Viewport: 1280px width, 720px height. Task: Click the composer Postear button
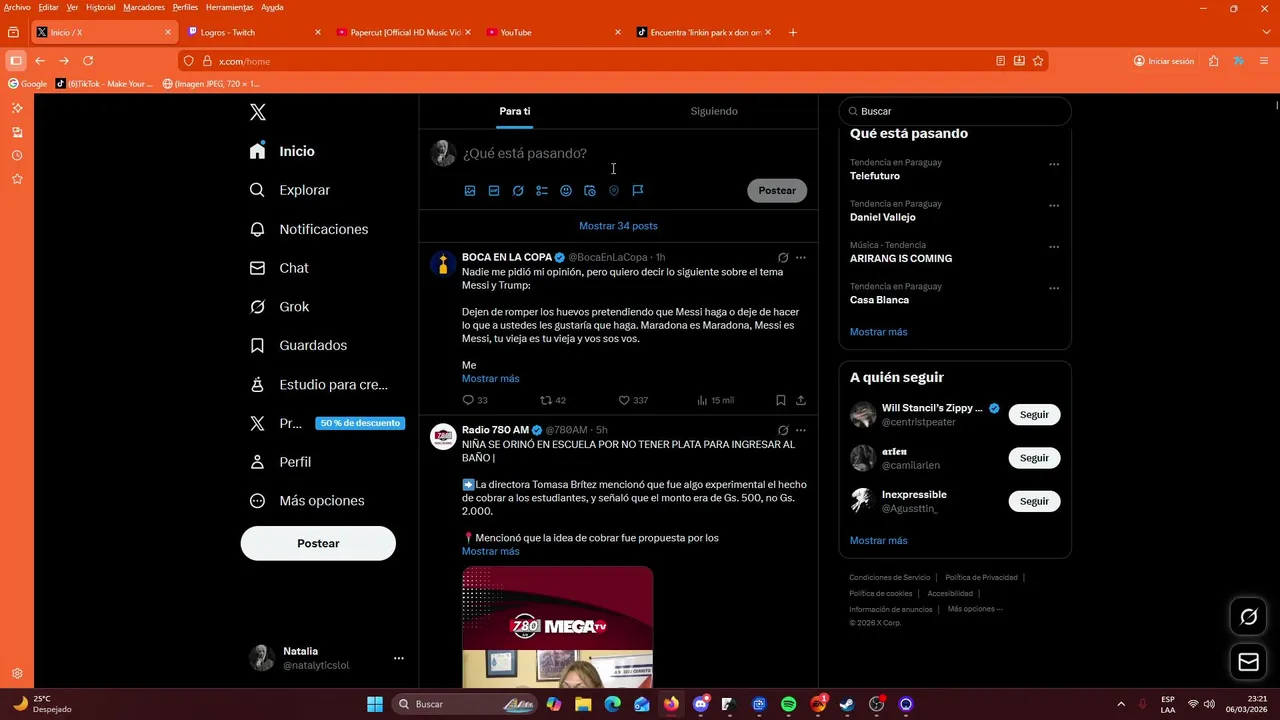[x=777, y=190]
